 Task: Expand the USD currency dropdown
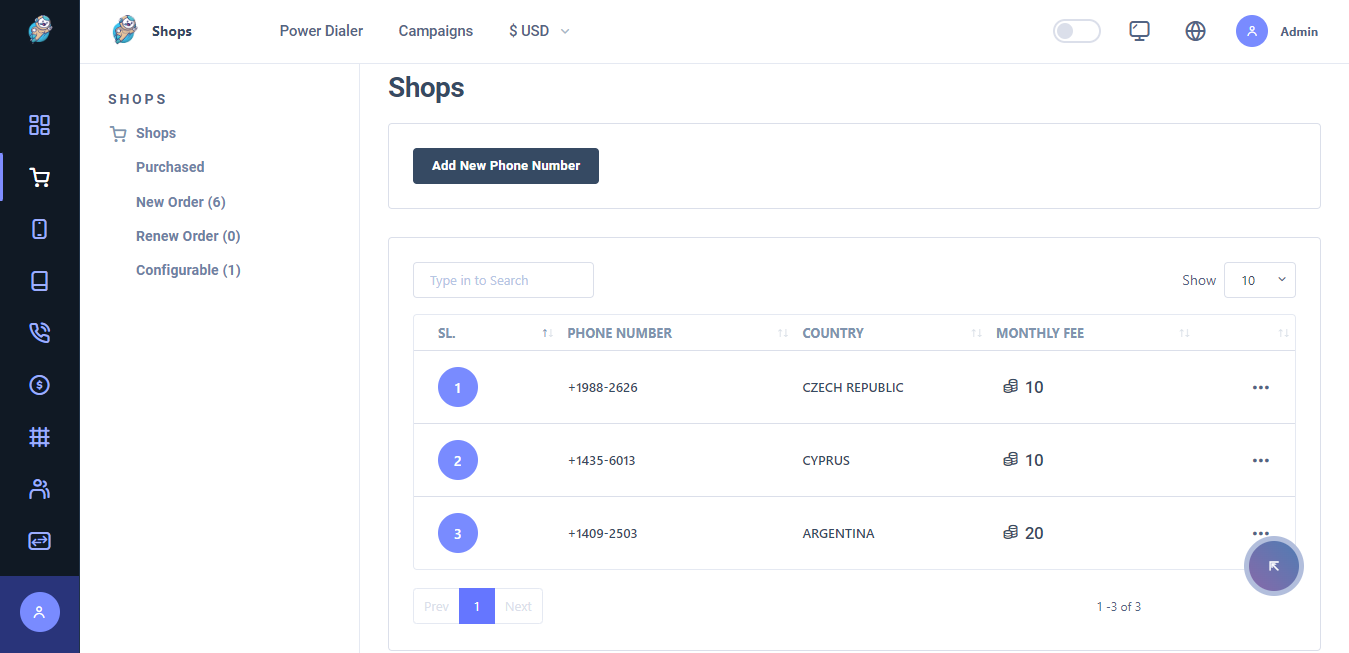click(x=538, y=31)
